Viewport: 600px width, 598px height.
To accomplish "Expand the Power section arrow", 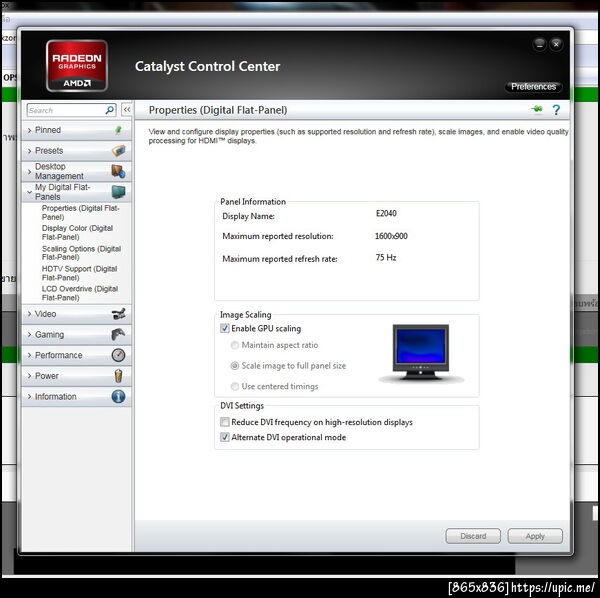I will pos(29,376).
